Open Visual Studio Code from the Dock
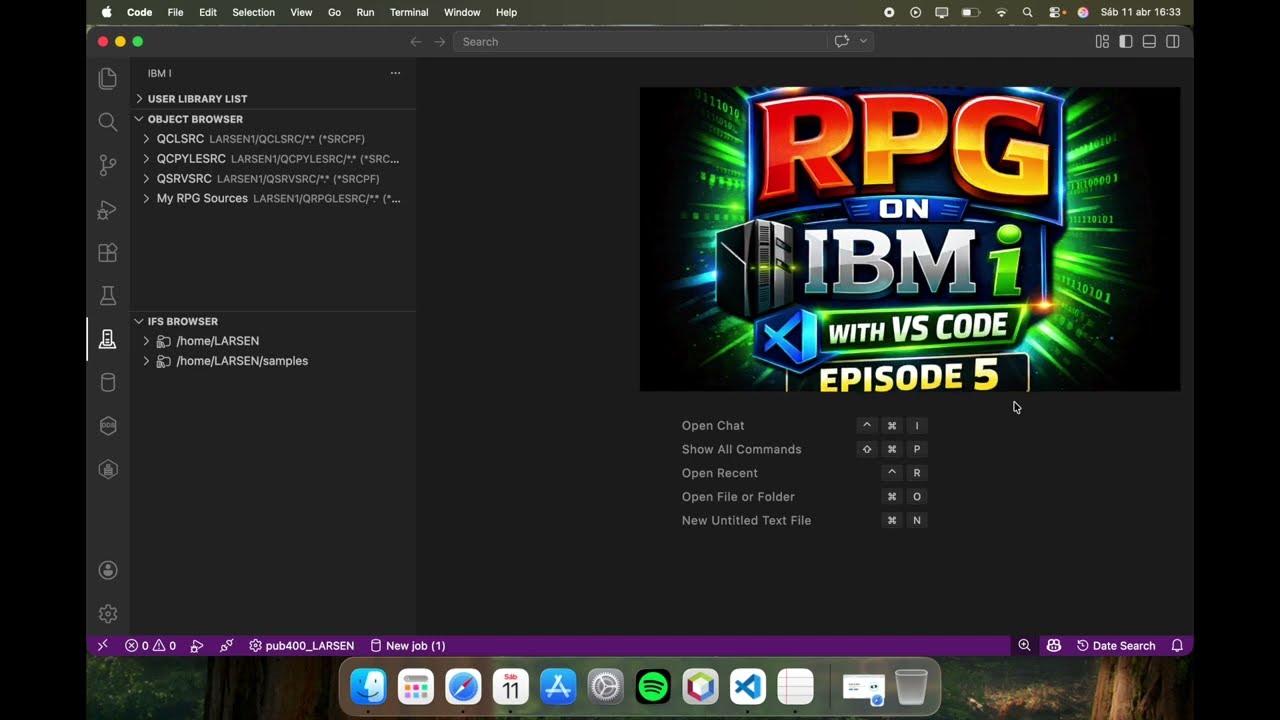Screen dimensions: 1280x720 tap(748, 687)
